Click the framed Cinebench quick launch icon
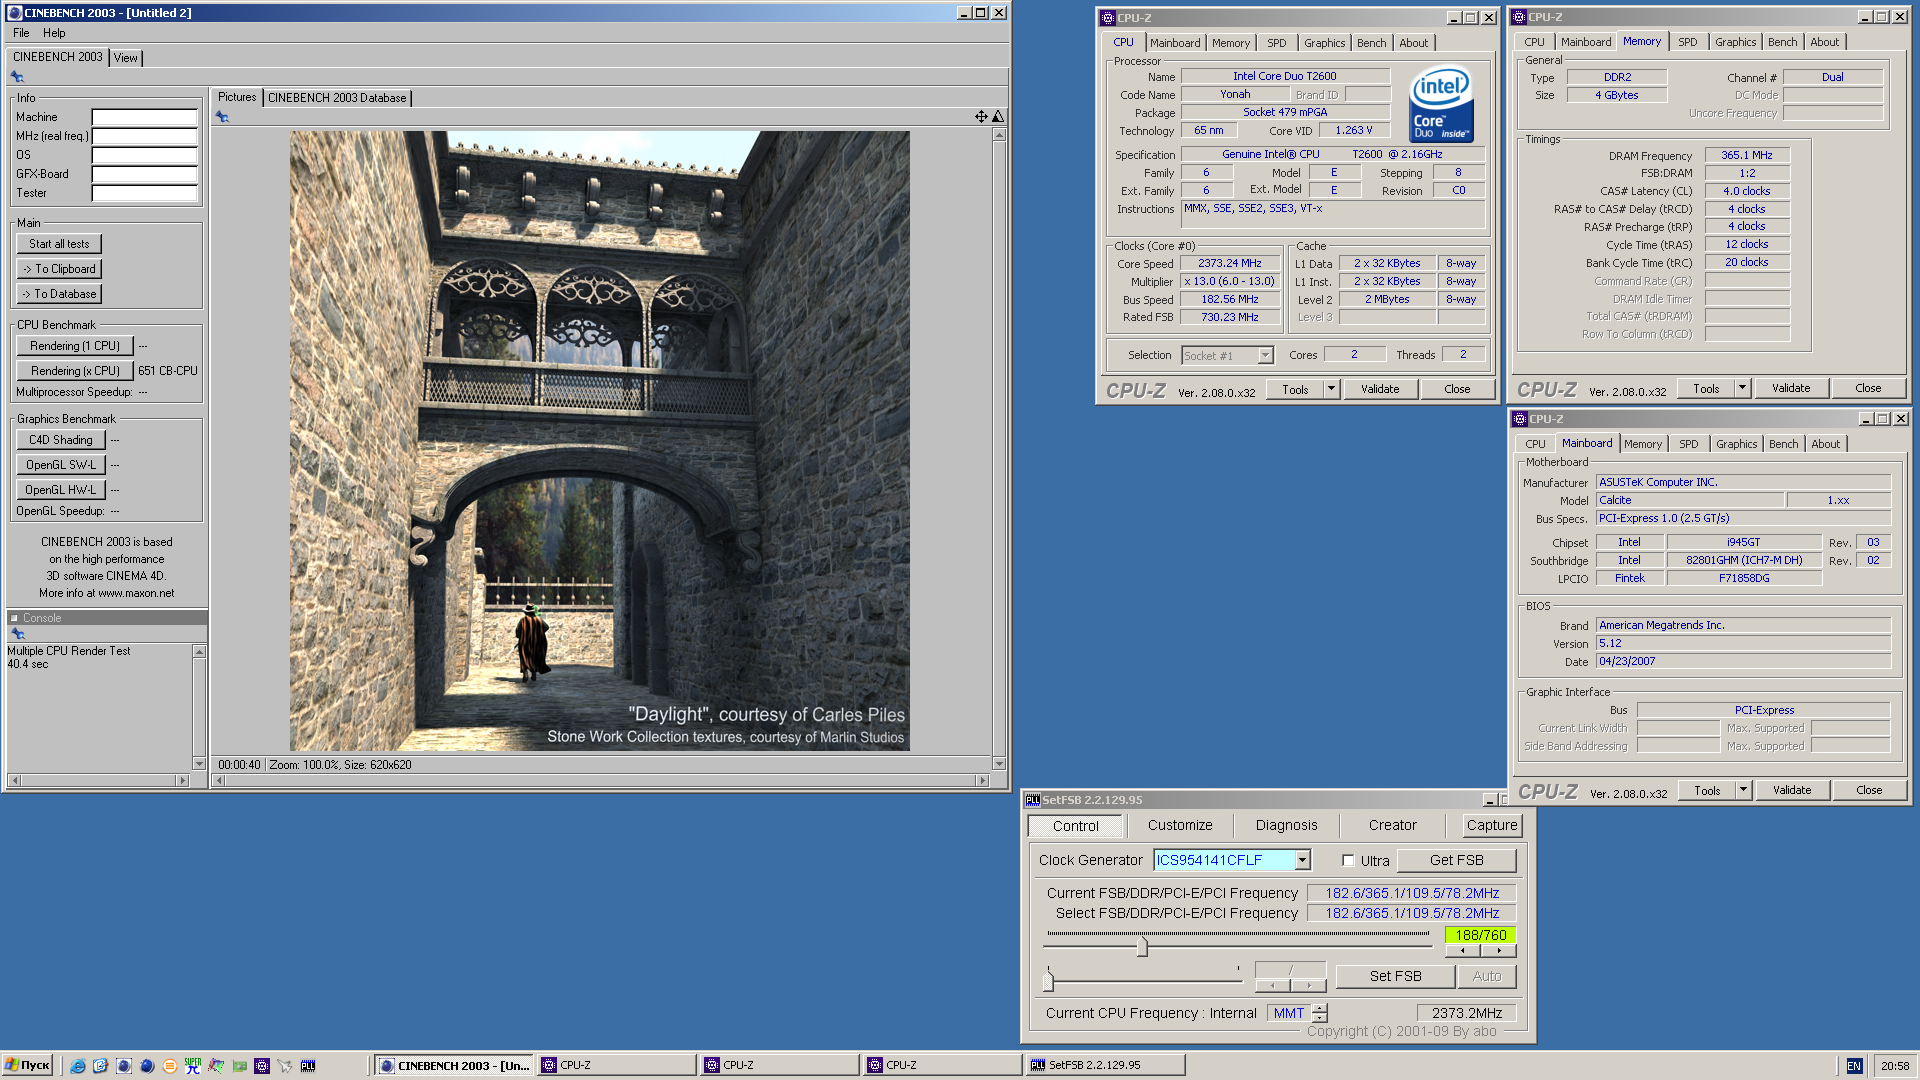 point(123,1066)
